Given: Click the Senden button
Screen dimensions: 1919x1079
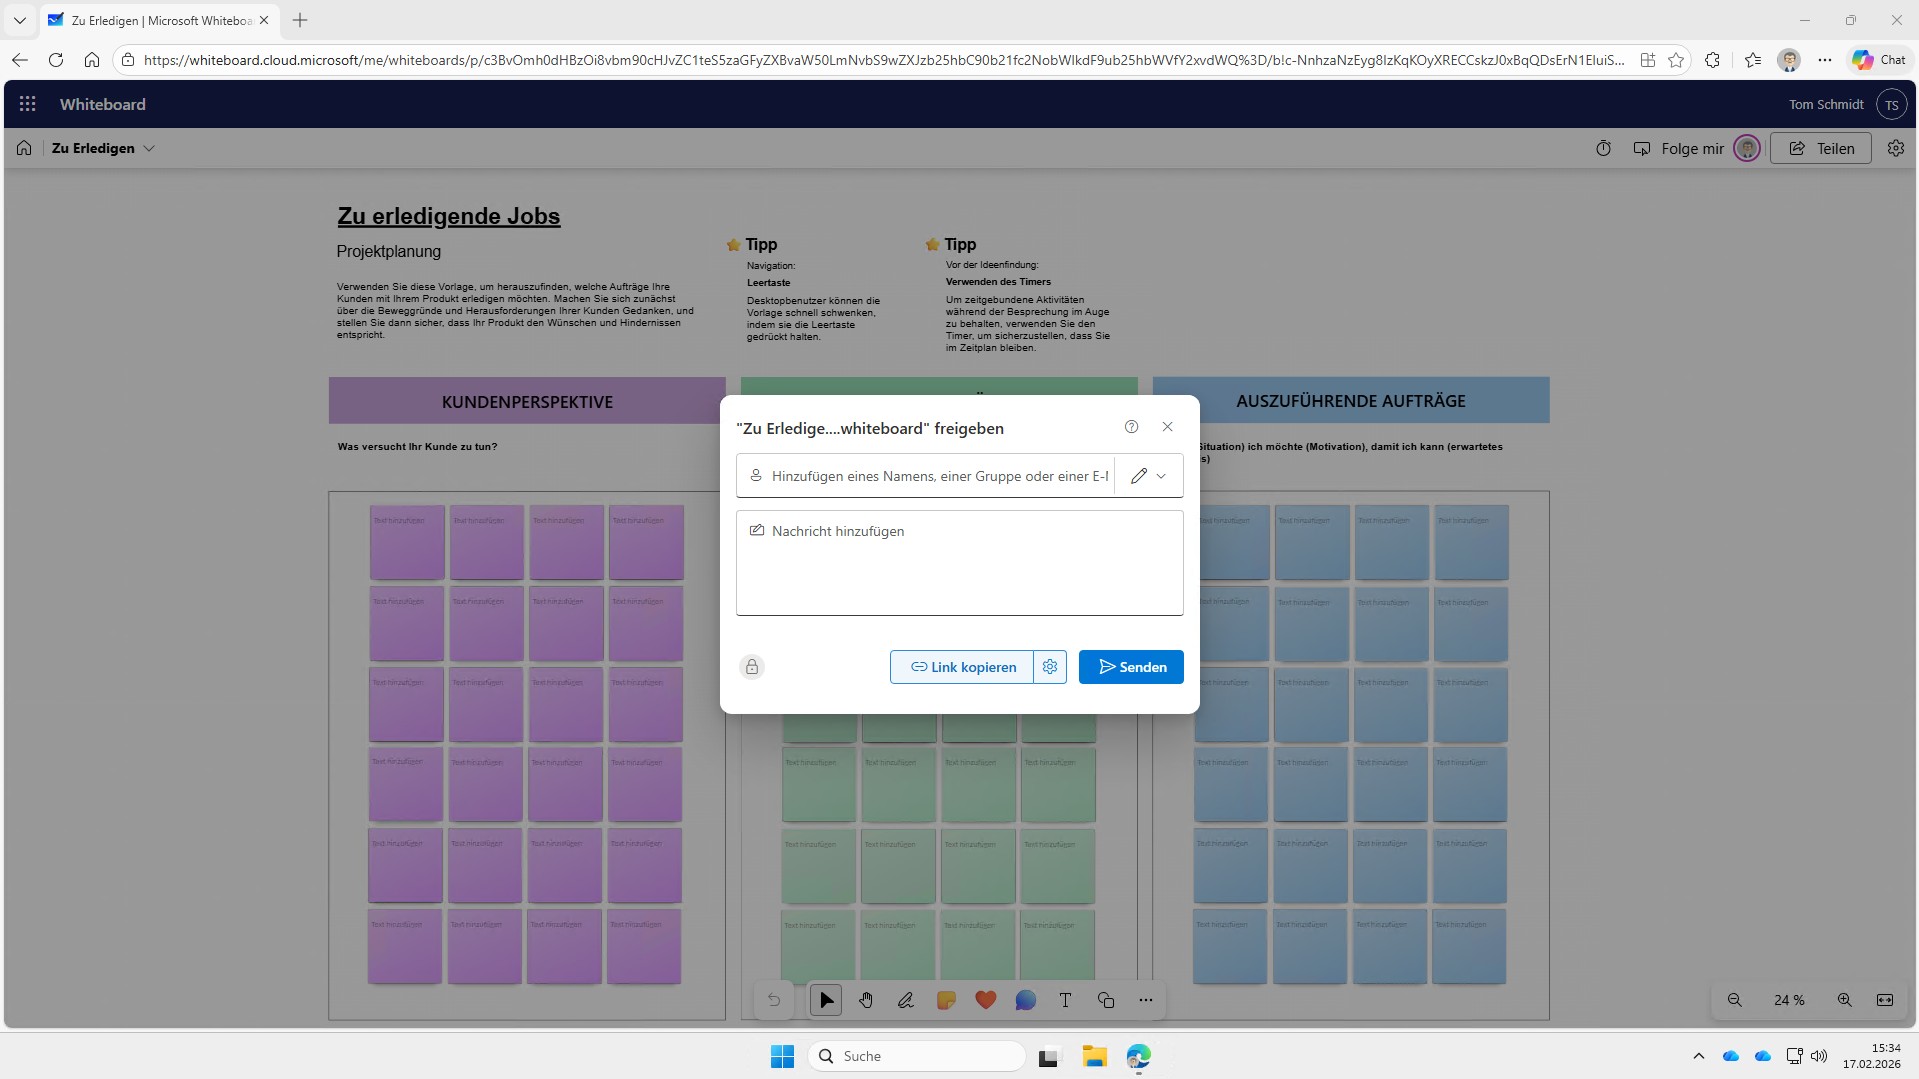Looking at the screenshot, I should 1131,667.
